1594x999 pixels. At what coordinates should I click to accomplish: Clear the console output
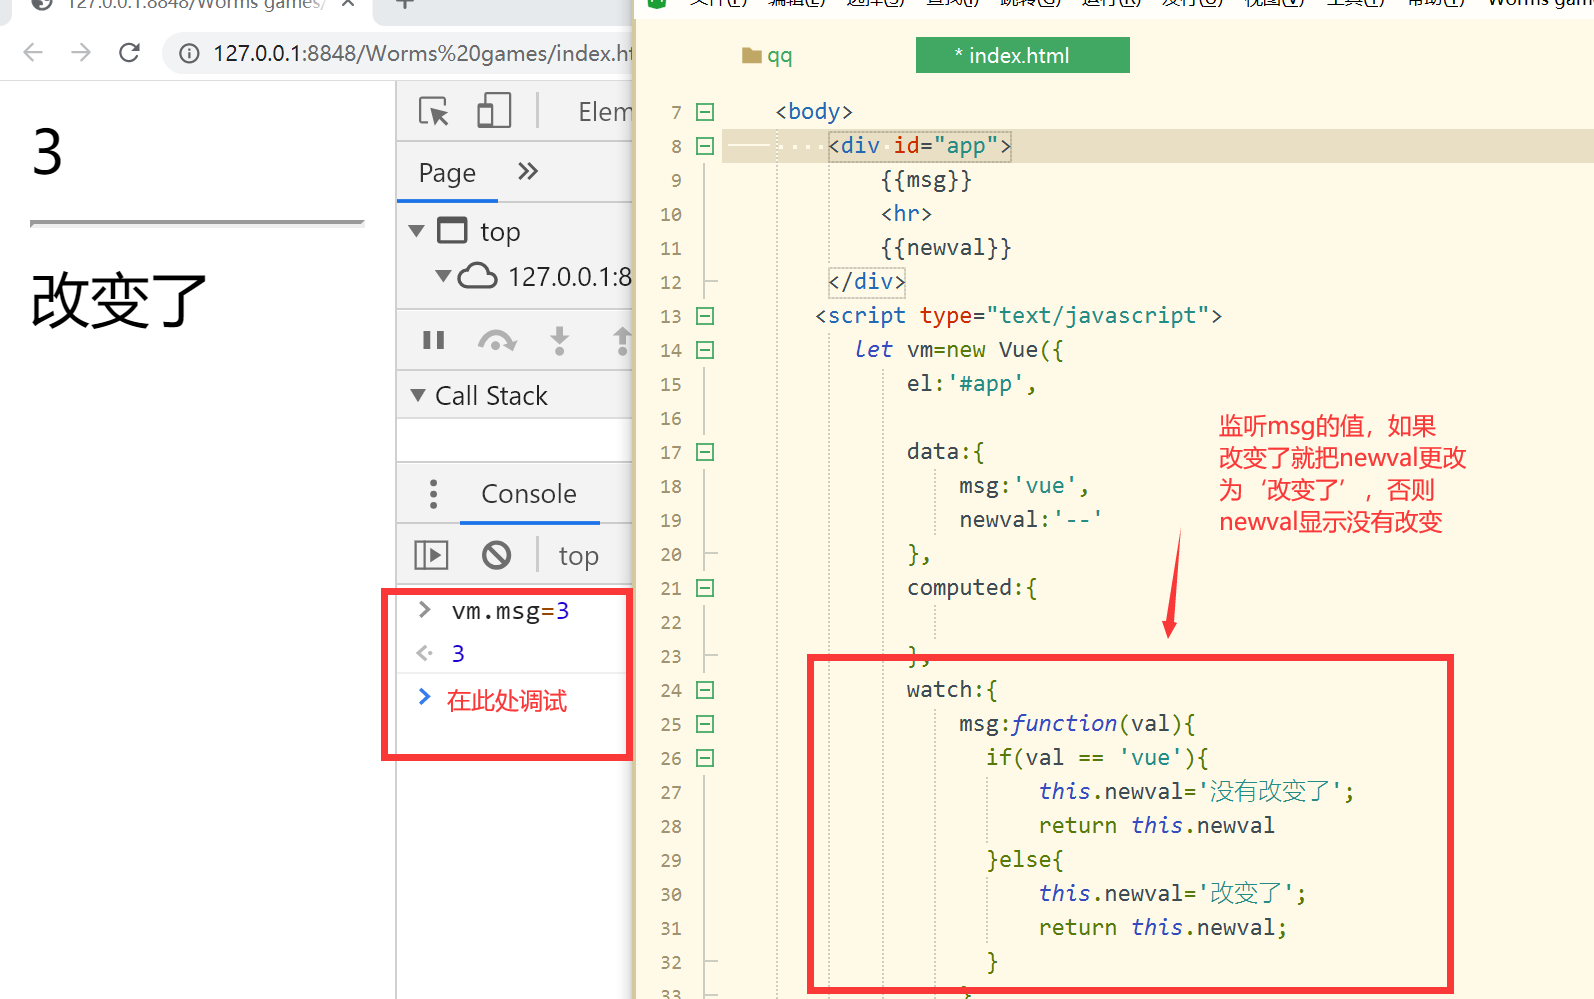tap(496, 555)
